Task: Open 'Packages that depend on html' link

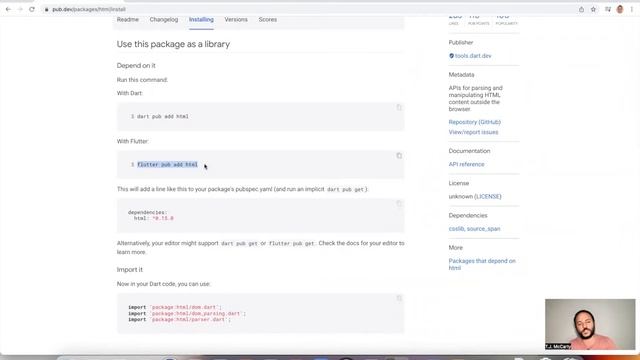Action: click(482, 264)
